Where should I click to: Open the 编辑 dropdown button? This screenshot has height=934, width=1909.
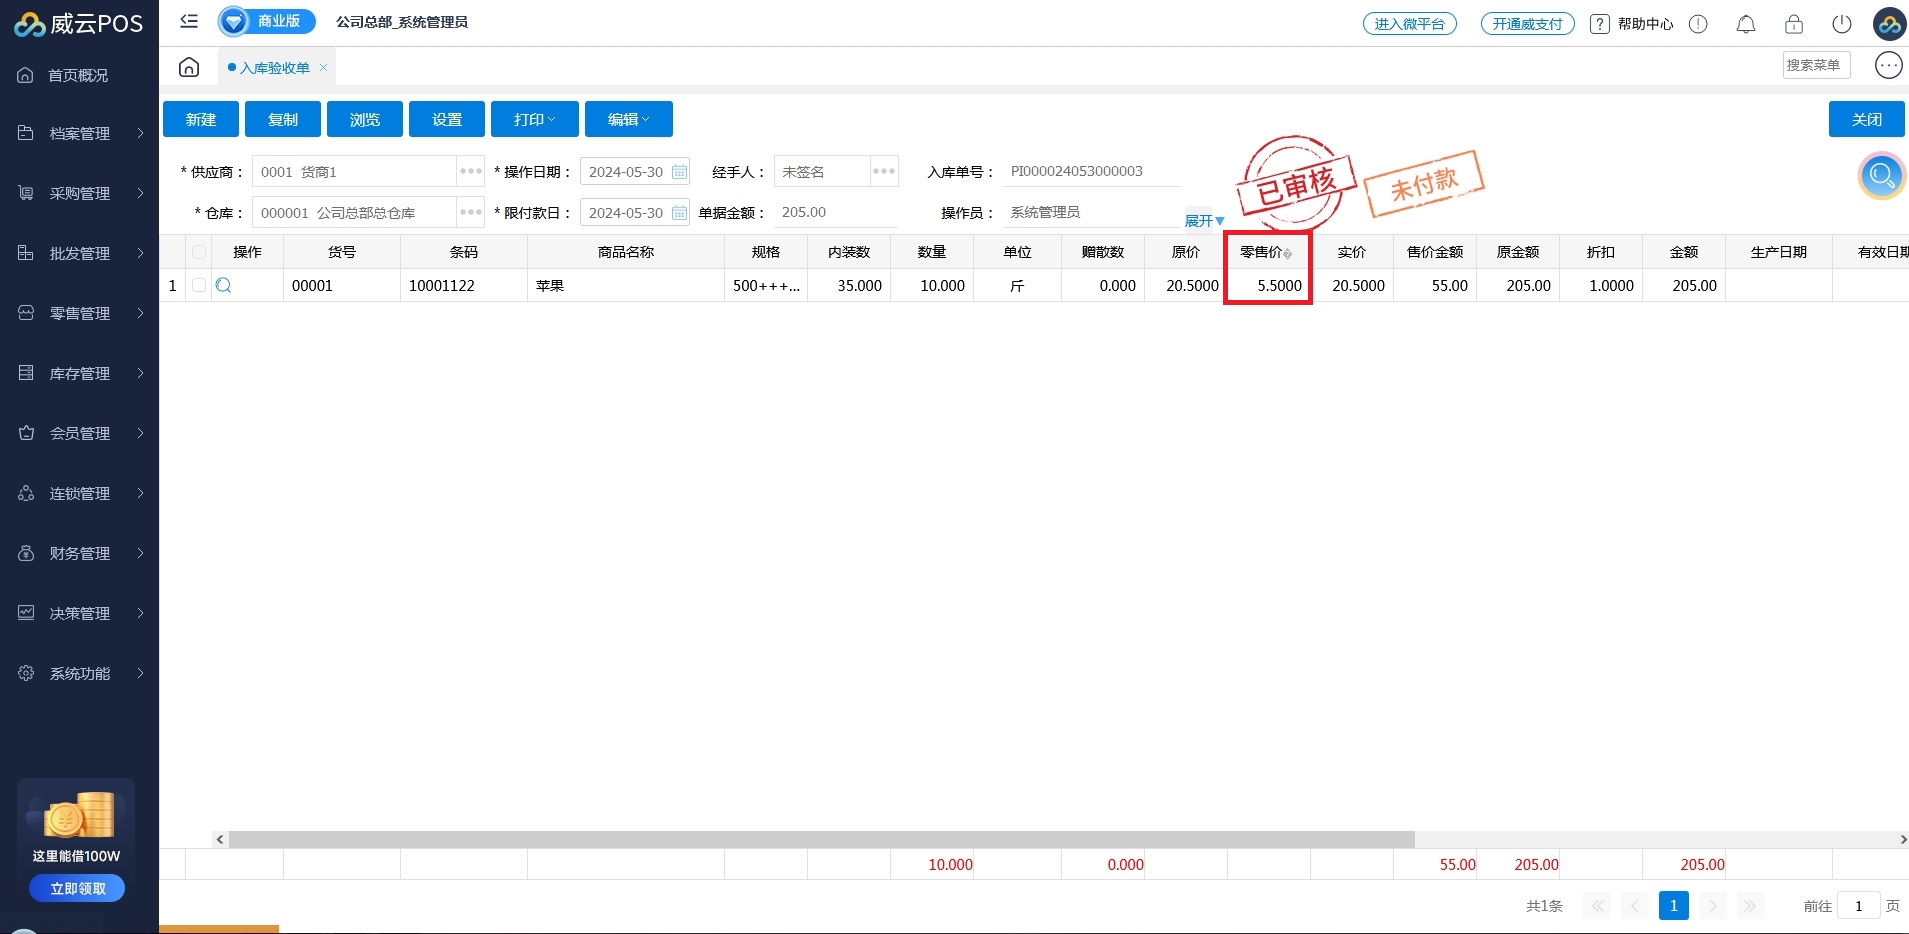[x=628, y=119]
